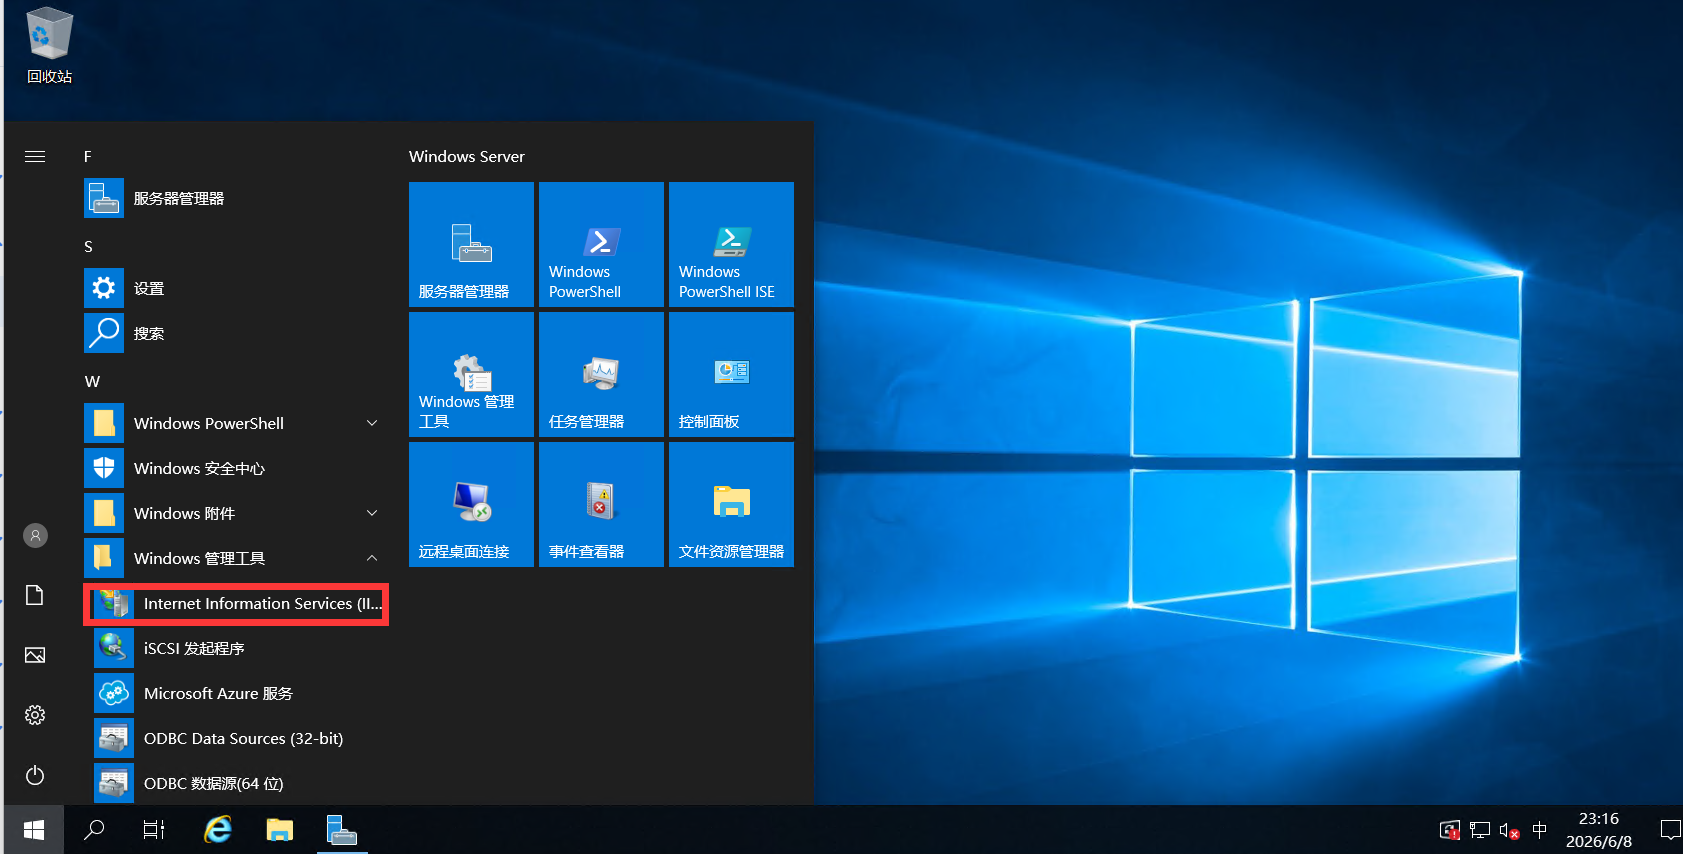The width and height of the screenshot is (1683, 854).
Task: Click the Server Manager tile
Action: [471, 244]
